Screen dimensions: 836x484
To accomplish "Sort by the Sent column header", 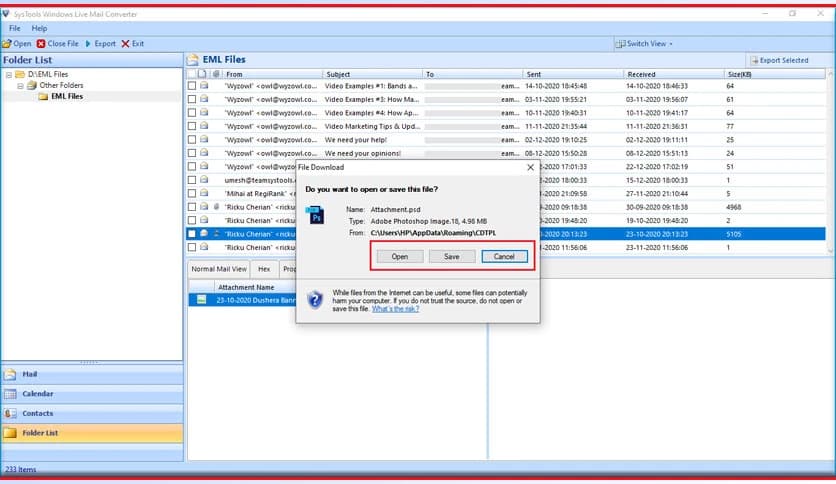I will pyautogui.click(x=573, y=74).
